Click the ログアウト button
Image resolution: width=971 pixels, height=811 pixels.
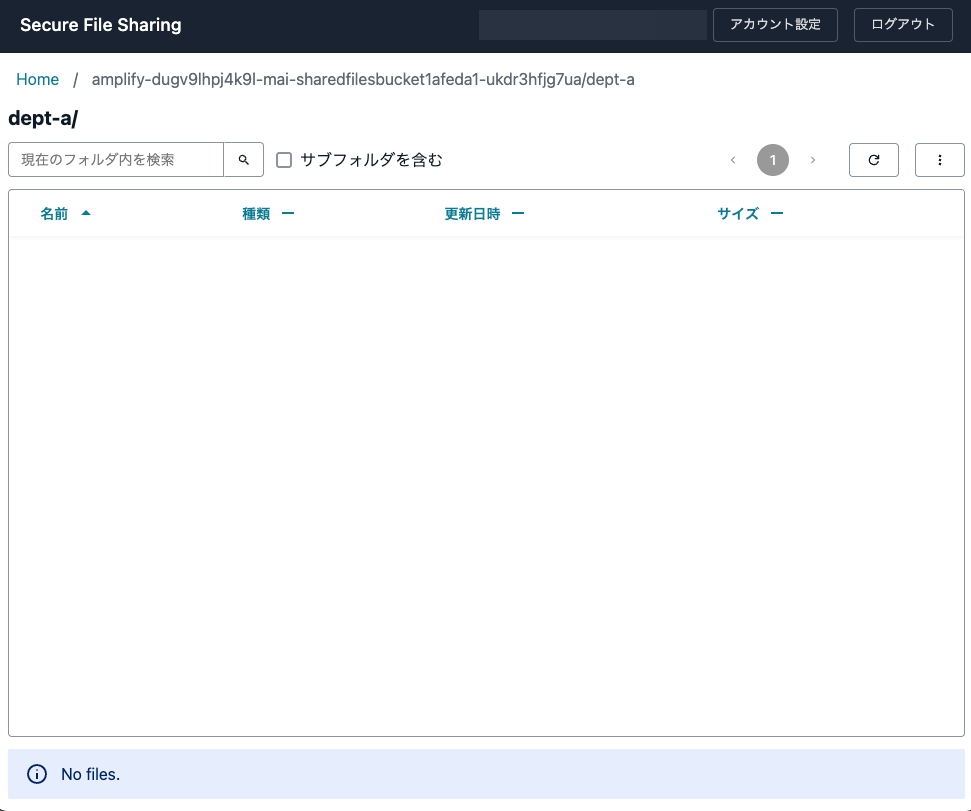903,25
